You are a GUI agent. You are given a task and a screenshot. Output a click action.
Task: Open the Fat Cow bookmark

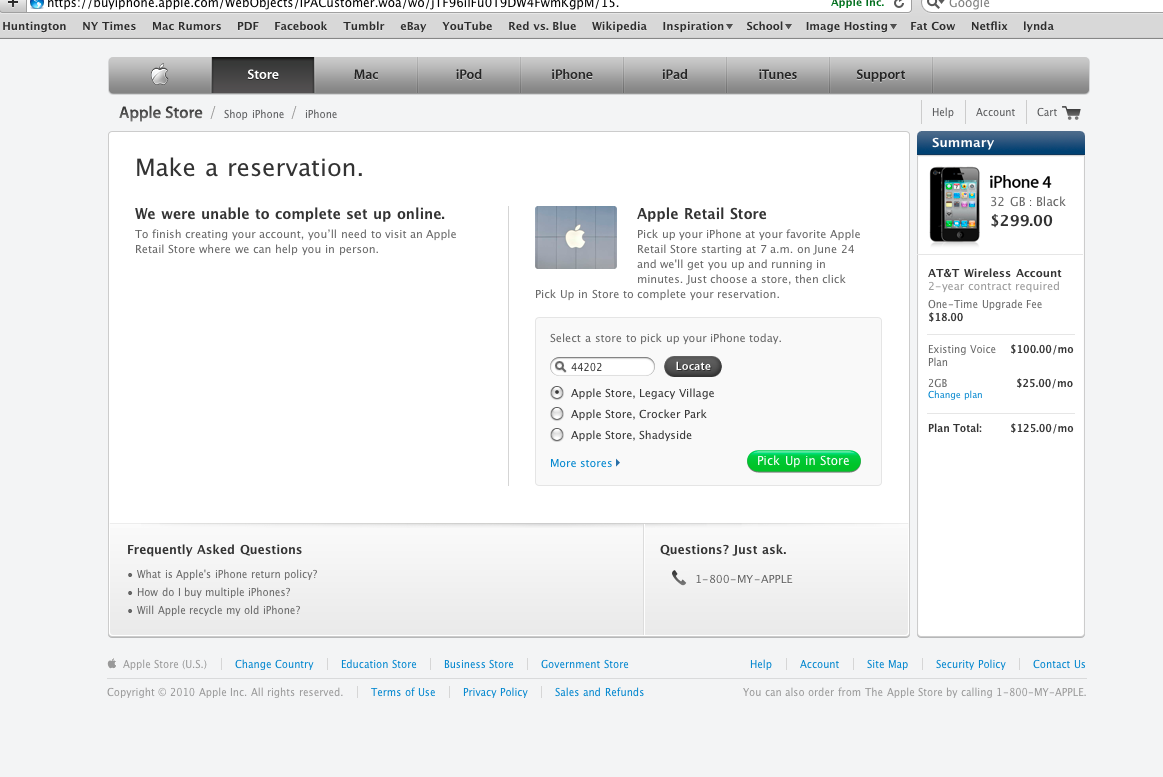pos(932,26)
